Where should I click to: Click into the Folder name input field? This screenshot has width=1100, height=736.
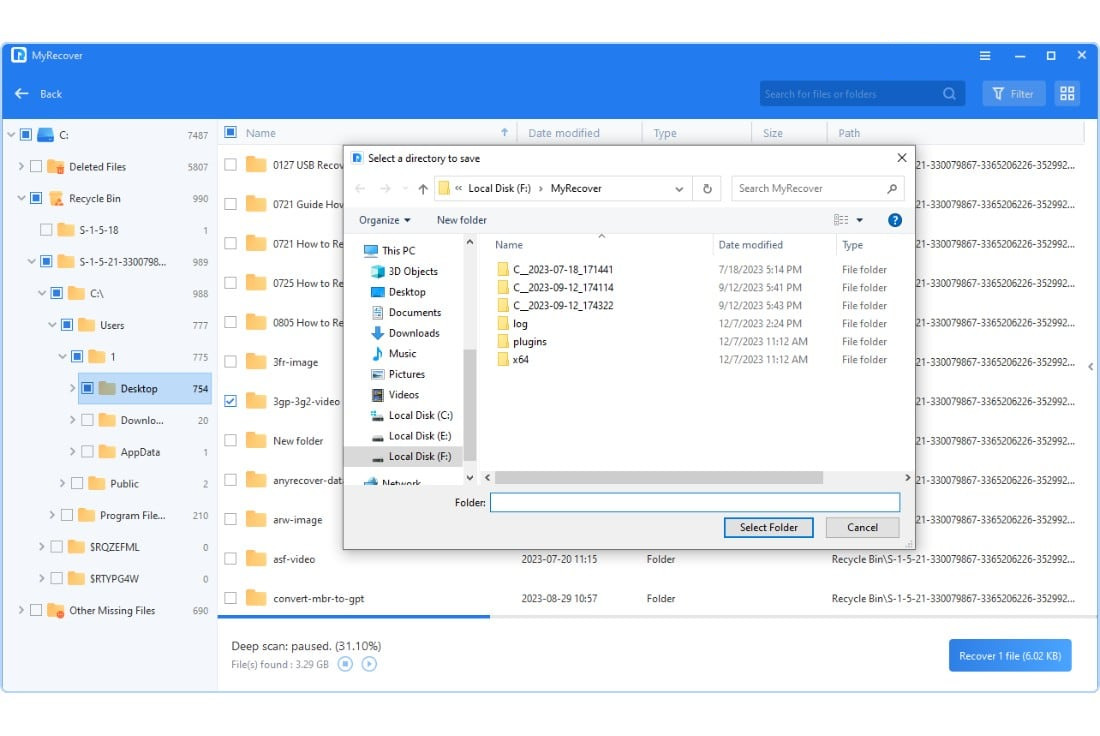(694, 502)
